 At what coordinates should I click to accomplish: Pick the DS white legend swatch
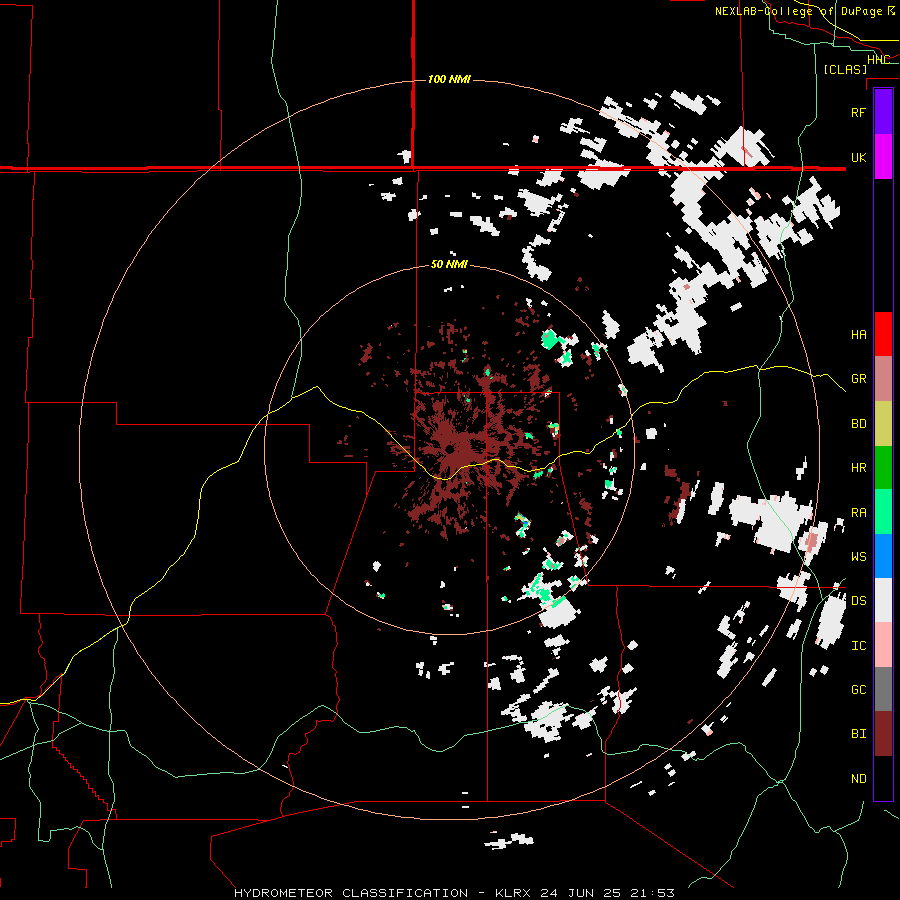883,600
